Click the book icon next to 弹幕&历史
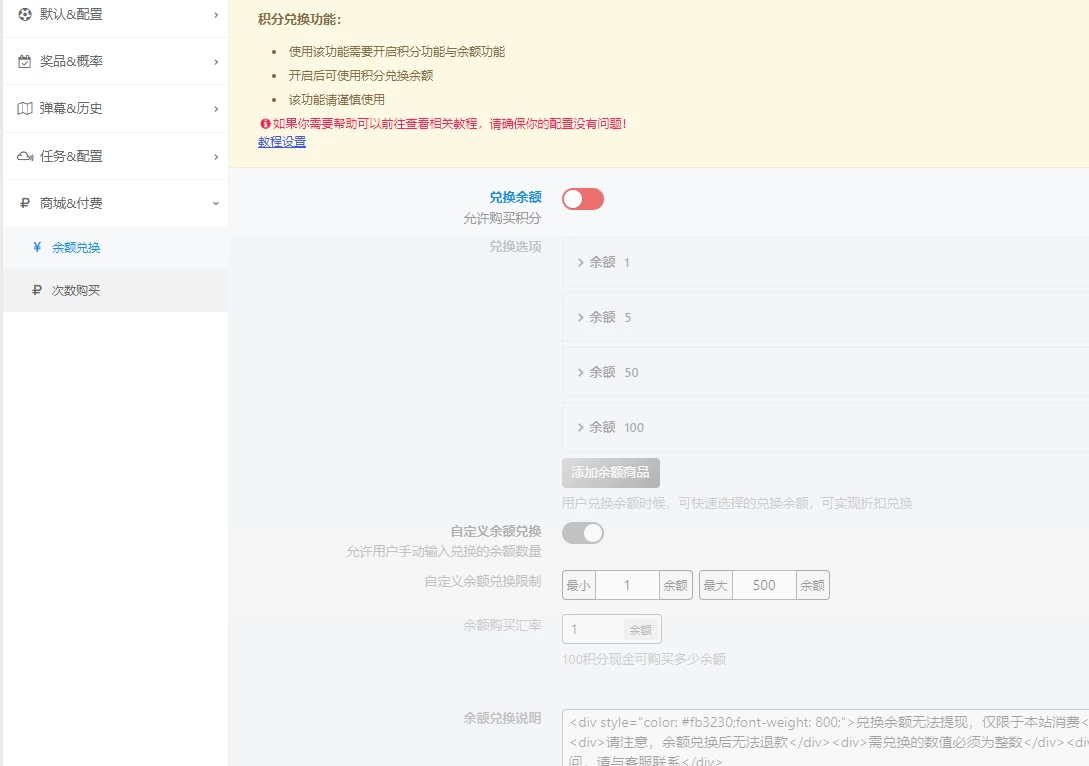The image size is (1089, 766). click(x=25, y=108)
